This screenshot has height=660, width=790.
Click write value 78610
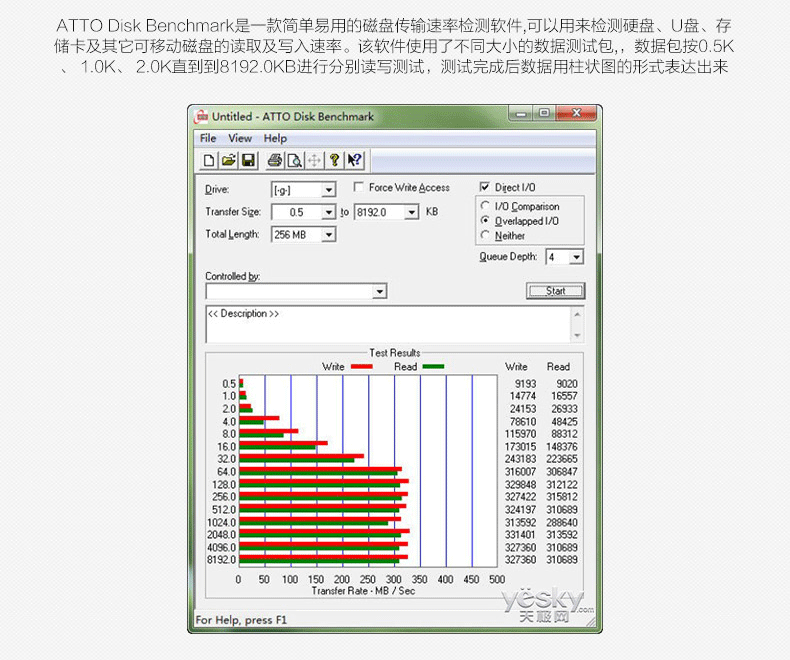pos(523,422)
